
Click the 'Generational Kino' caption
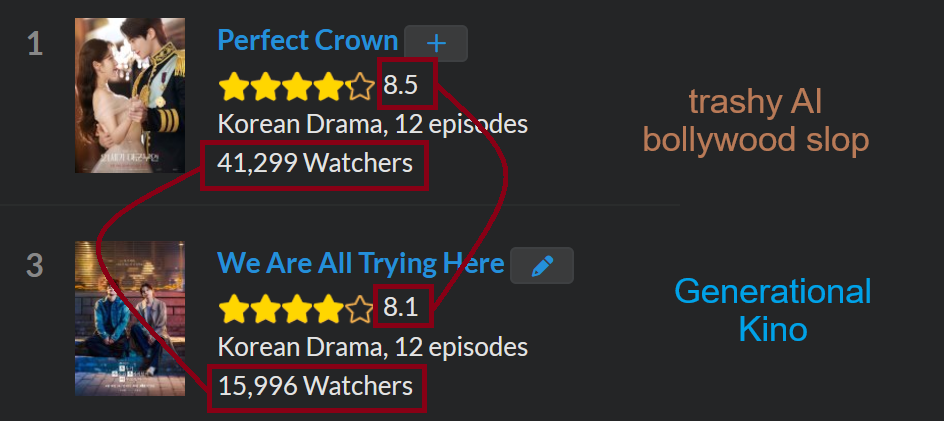[x=772, y=310]
